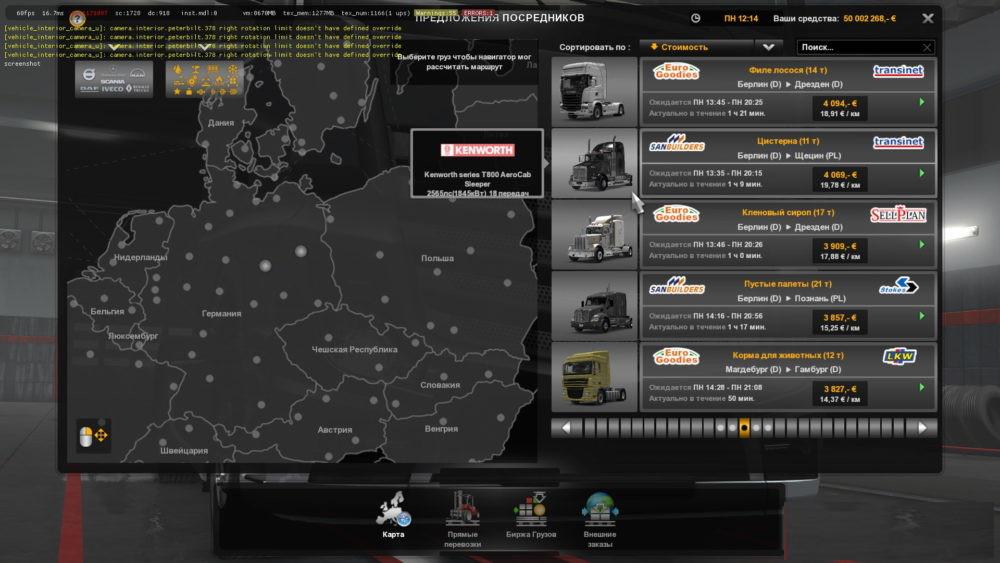This screenshot has height=563, width=1000.
Task: Open the Карта (Map) section
Action: click(393, 514)
